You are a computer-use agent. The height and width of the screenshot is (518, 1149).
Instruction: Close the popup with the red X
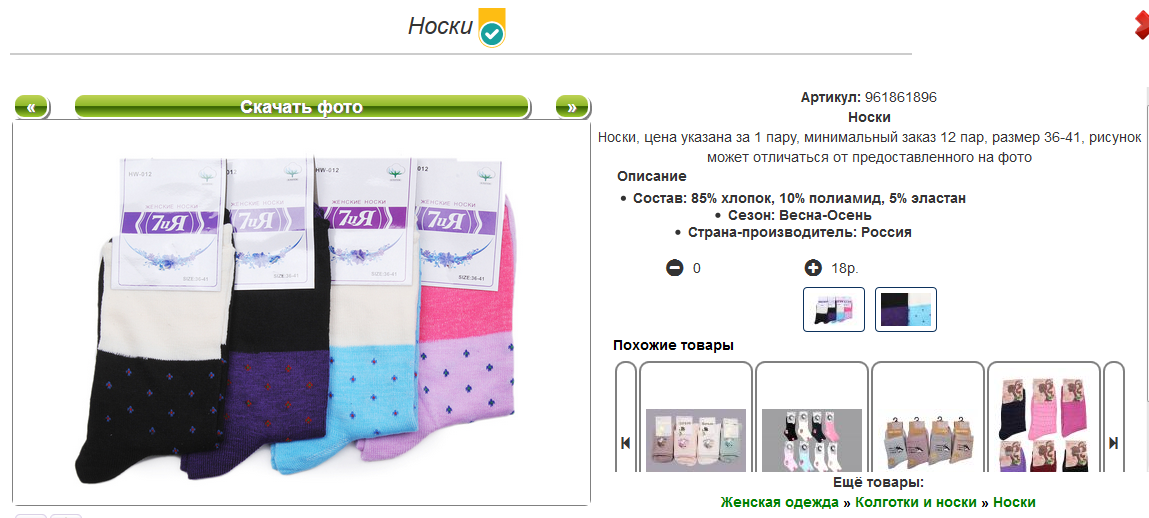pos(1142,26)
